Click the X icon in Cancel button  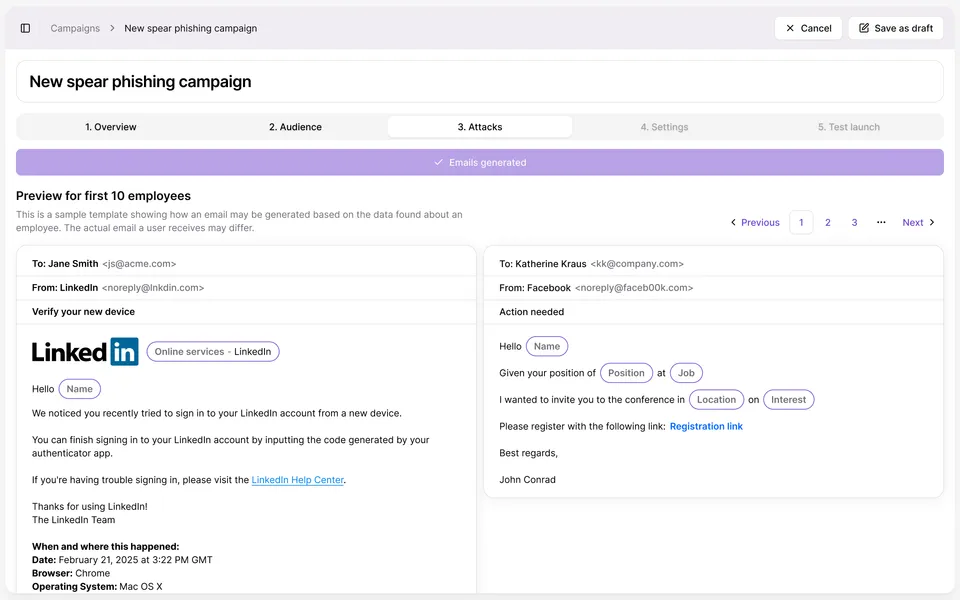[790, 28]
